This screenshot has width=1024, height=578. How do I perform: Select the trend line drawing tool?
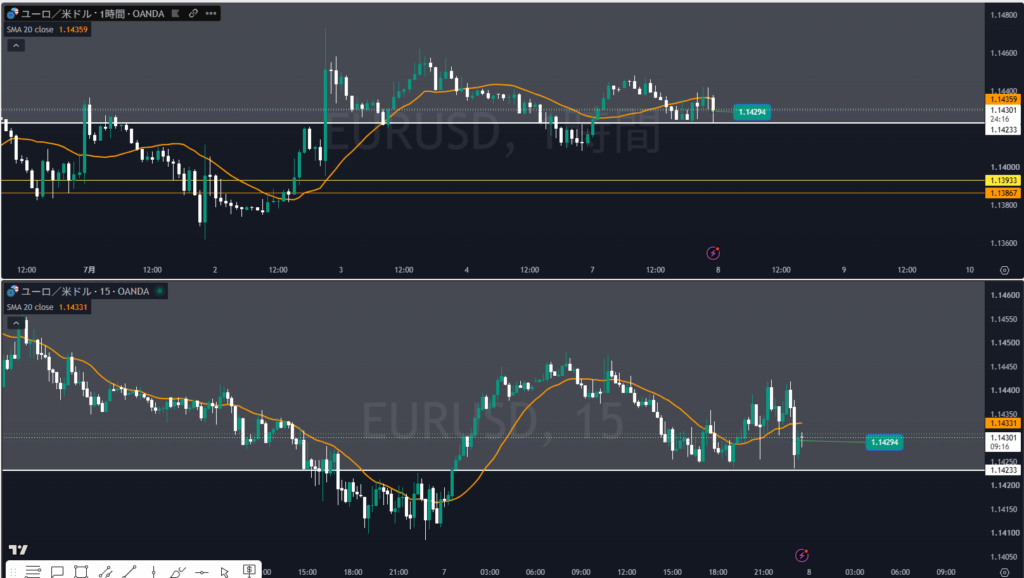129,571
